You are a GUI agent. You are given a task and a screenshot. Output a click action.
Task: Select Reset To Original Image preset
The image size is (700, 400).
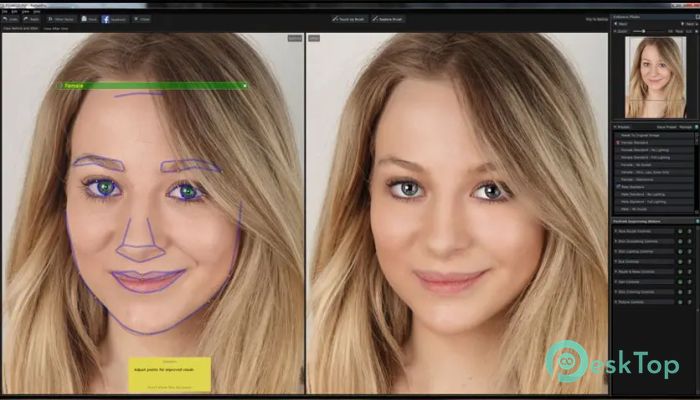point(654,135)
